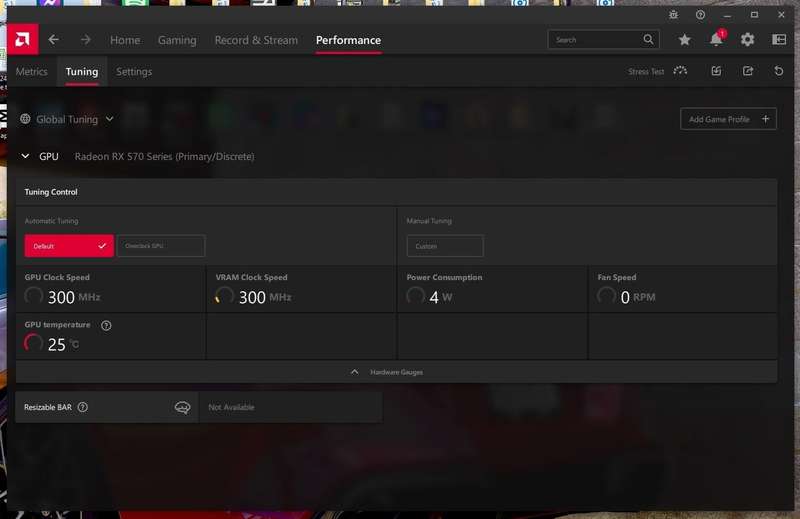Open the help question-mark icon in title bar
800x519 pixels.
pos(701,15)
